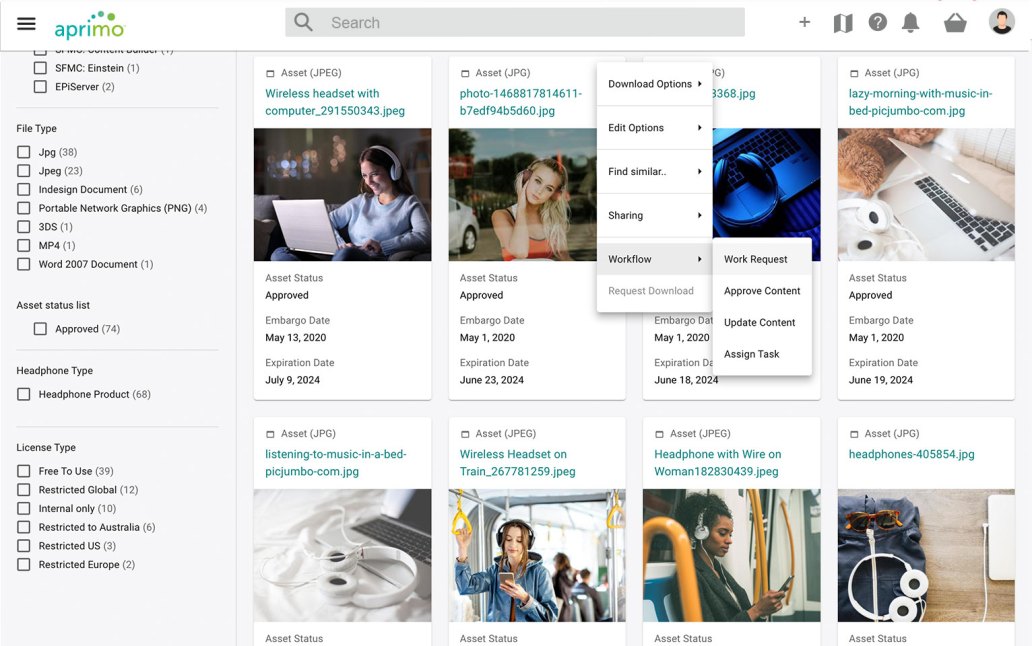Click asset type icon on Headphone with Wire card

point(659,434)
